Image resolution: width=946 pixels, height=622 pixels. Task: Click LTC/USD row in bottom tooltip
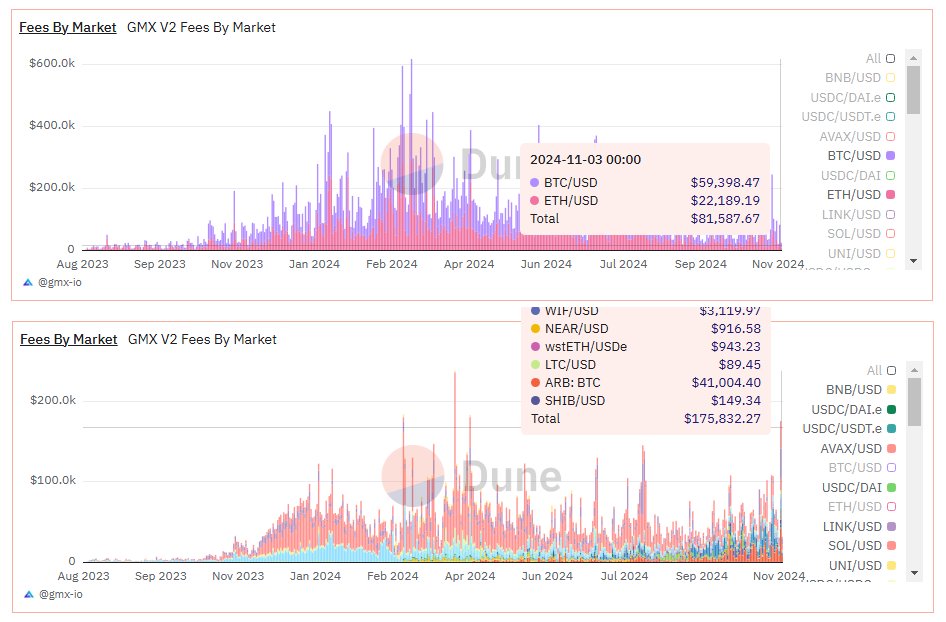coord(646,365)
